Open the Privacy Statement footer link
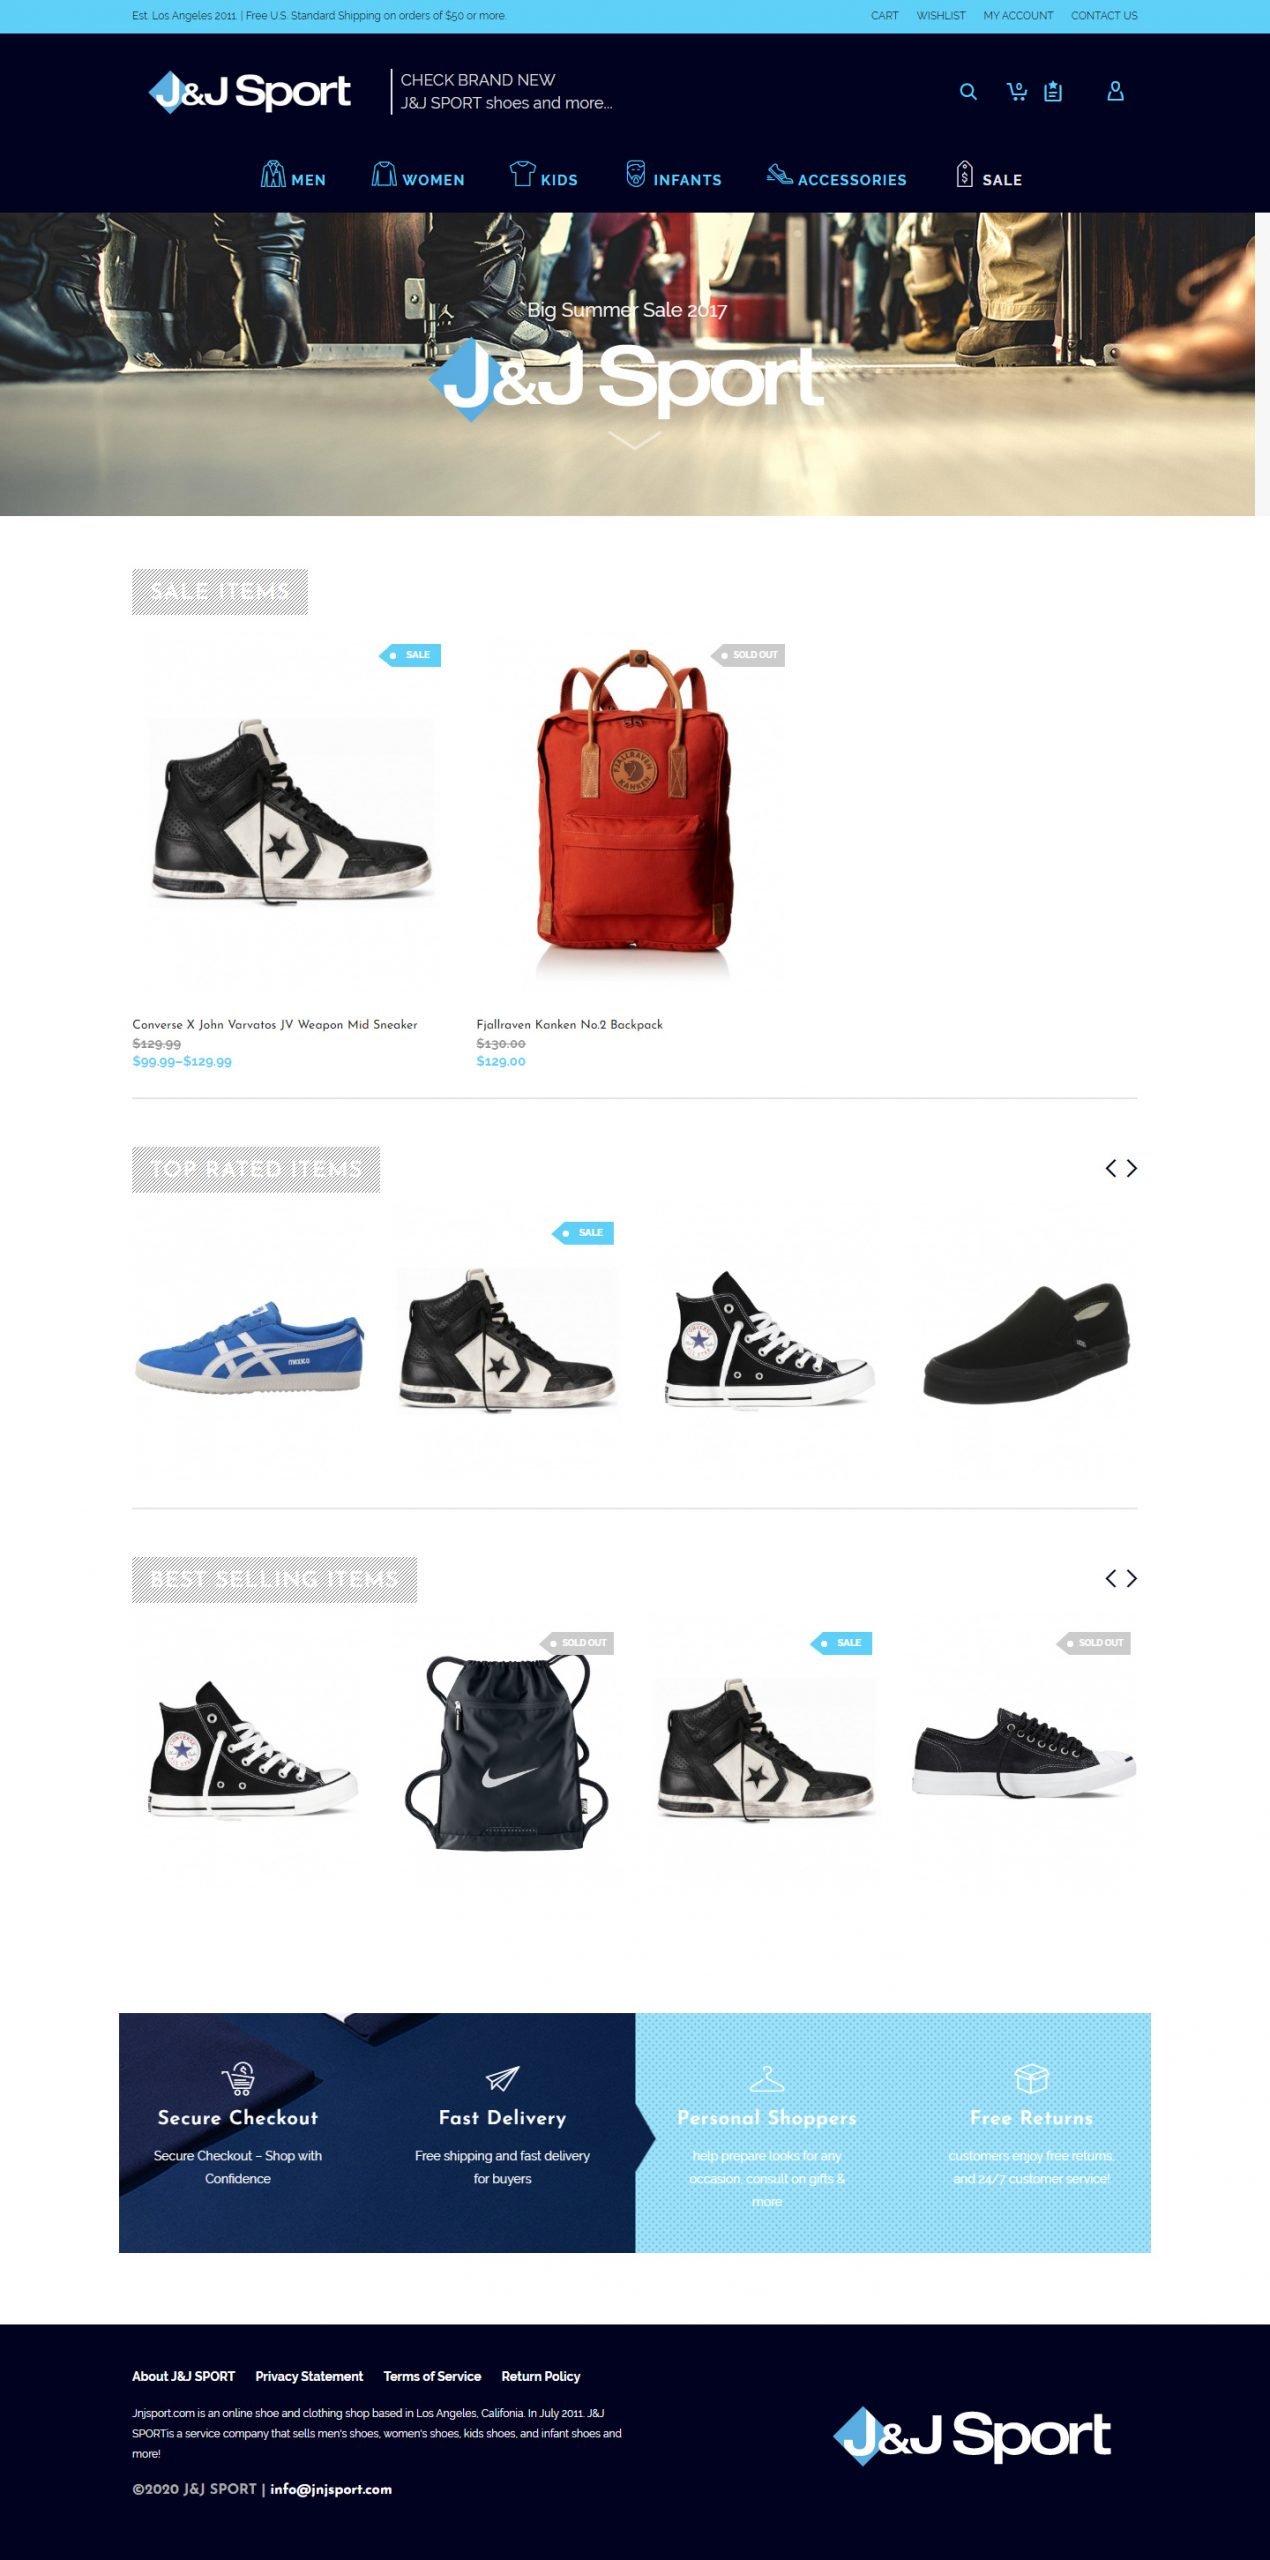This screenshot has height=2560, width=1270. point(309,2376)
